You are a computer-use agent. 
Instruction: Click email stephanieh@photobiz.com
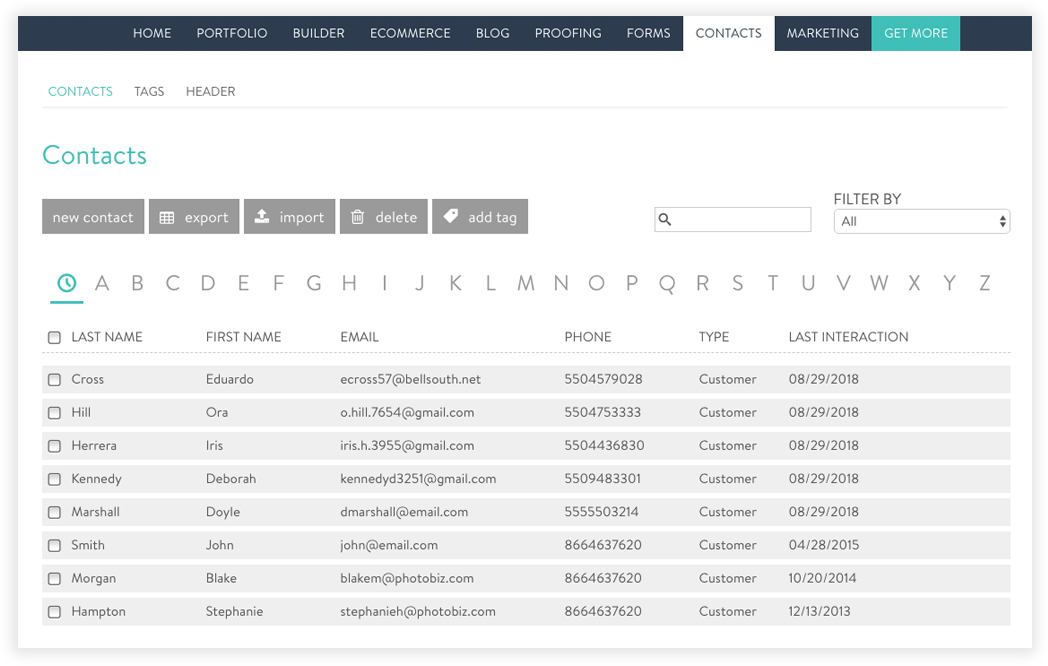pos(418,611)
